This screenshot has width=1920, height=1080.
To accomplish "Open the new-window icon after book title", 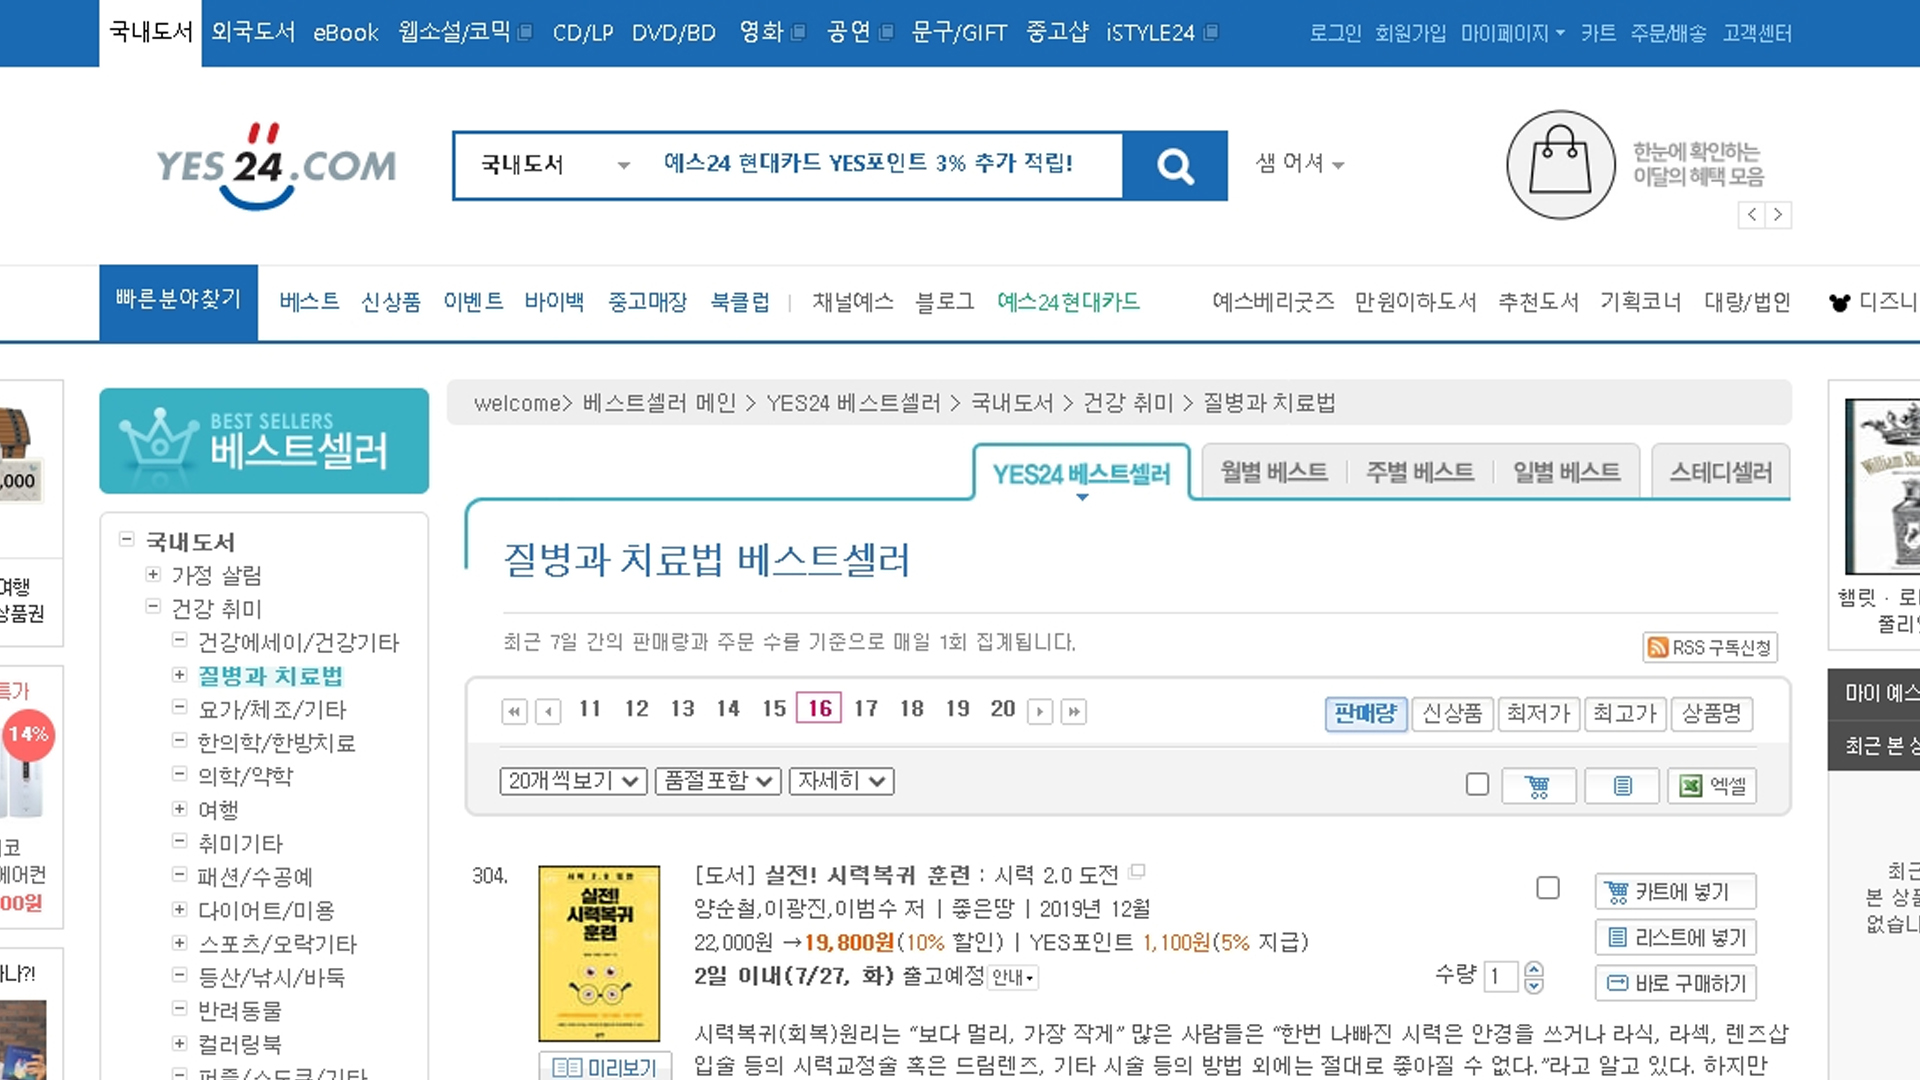I will 1137,871.
